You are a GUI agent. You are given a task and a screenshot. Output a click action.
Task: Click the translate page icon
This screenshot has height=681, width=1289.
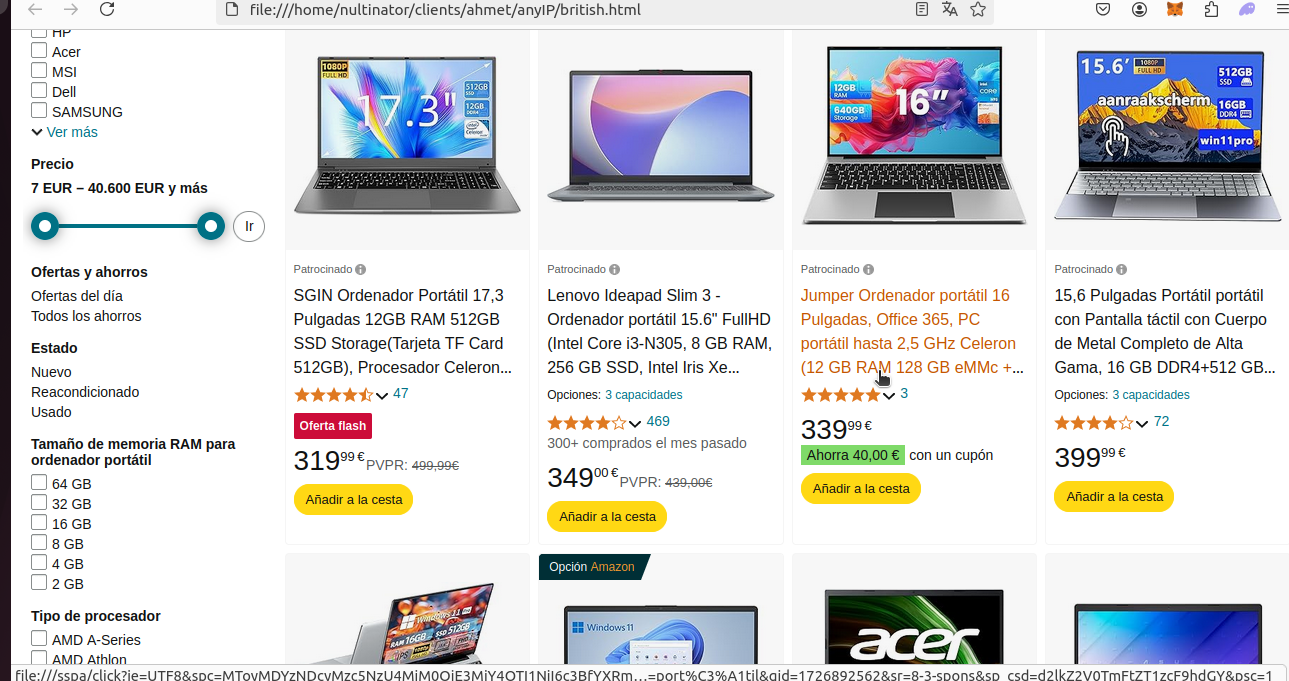point(950,10)
